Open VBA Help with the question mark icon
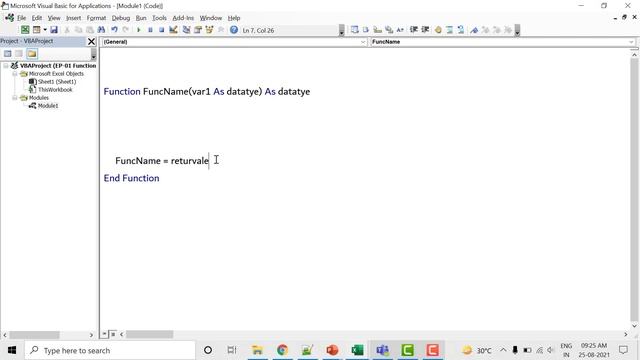The width and height of the screenshot is (640, 360). [x=234, y=30]
